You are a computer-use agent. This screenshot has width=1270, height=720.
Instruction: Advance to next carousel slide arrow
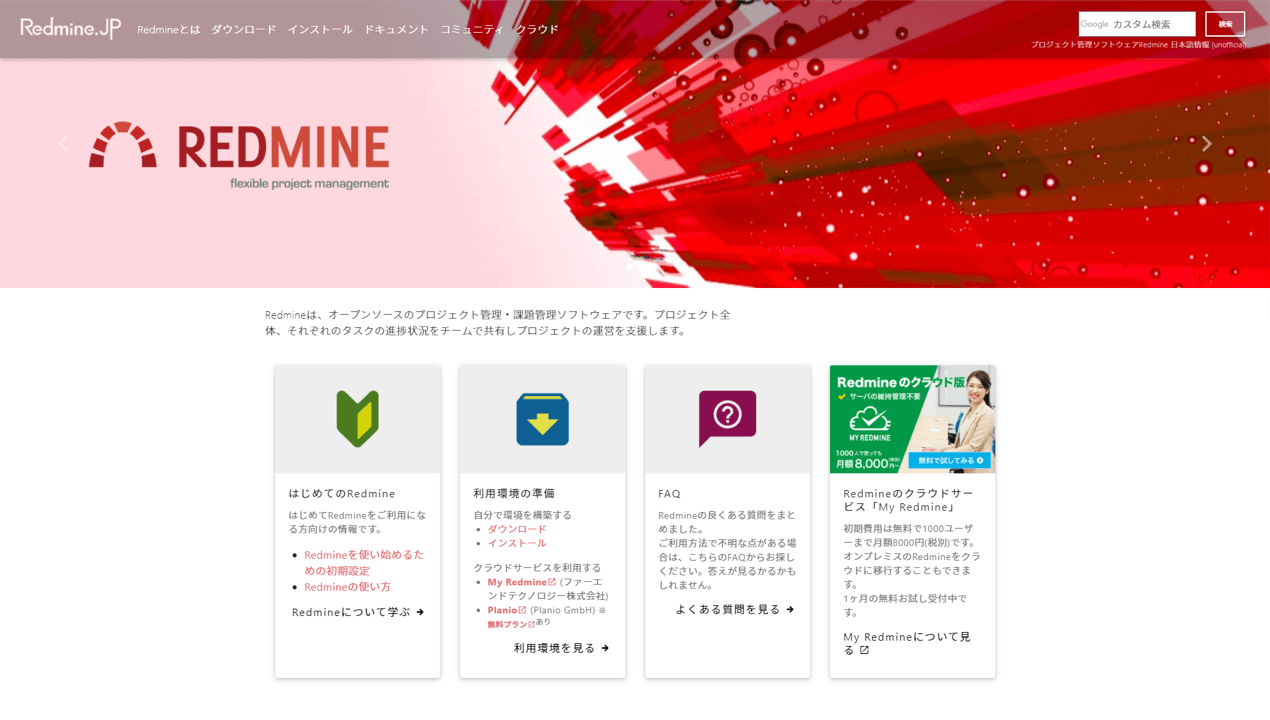click(1206, 144)
